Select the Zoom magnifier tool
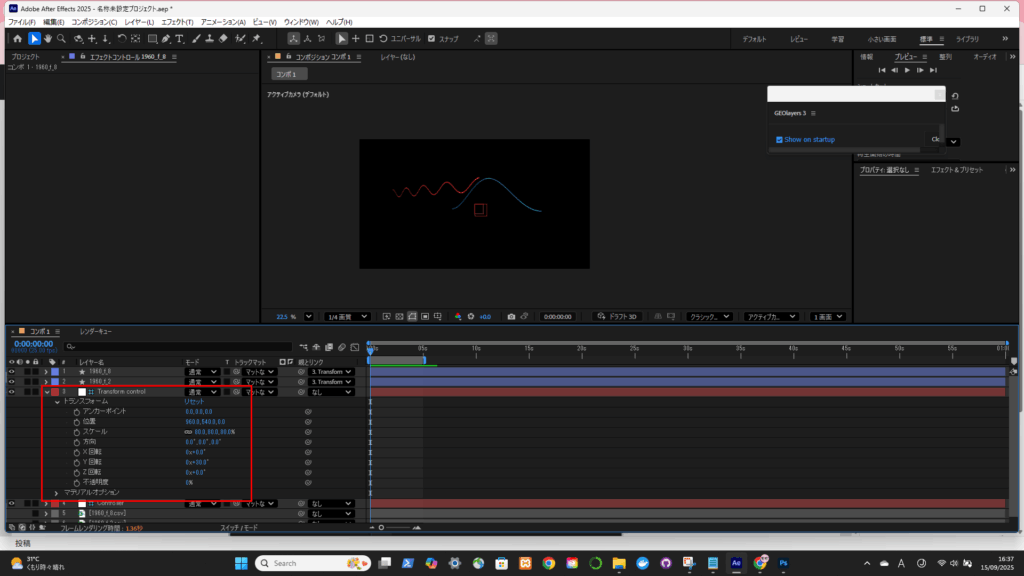The image size is (1024, 576). pyautogui.click(x=62, y=39)
